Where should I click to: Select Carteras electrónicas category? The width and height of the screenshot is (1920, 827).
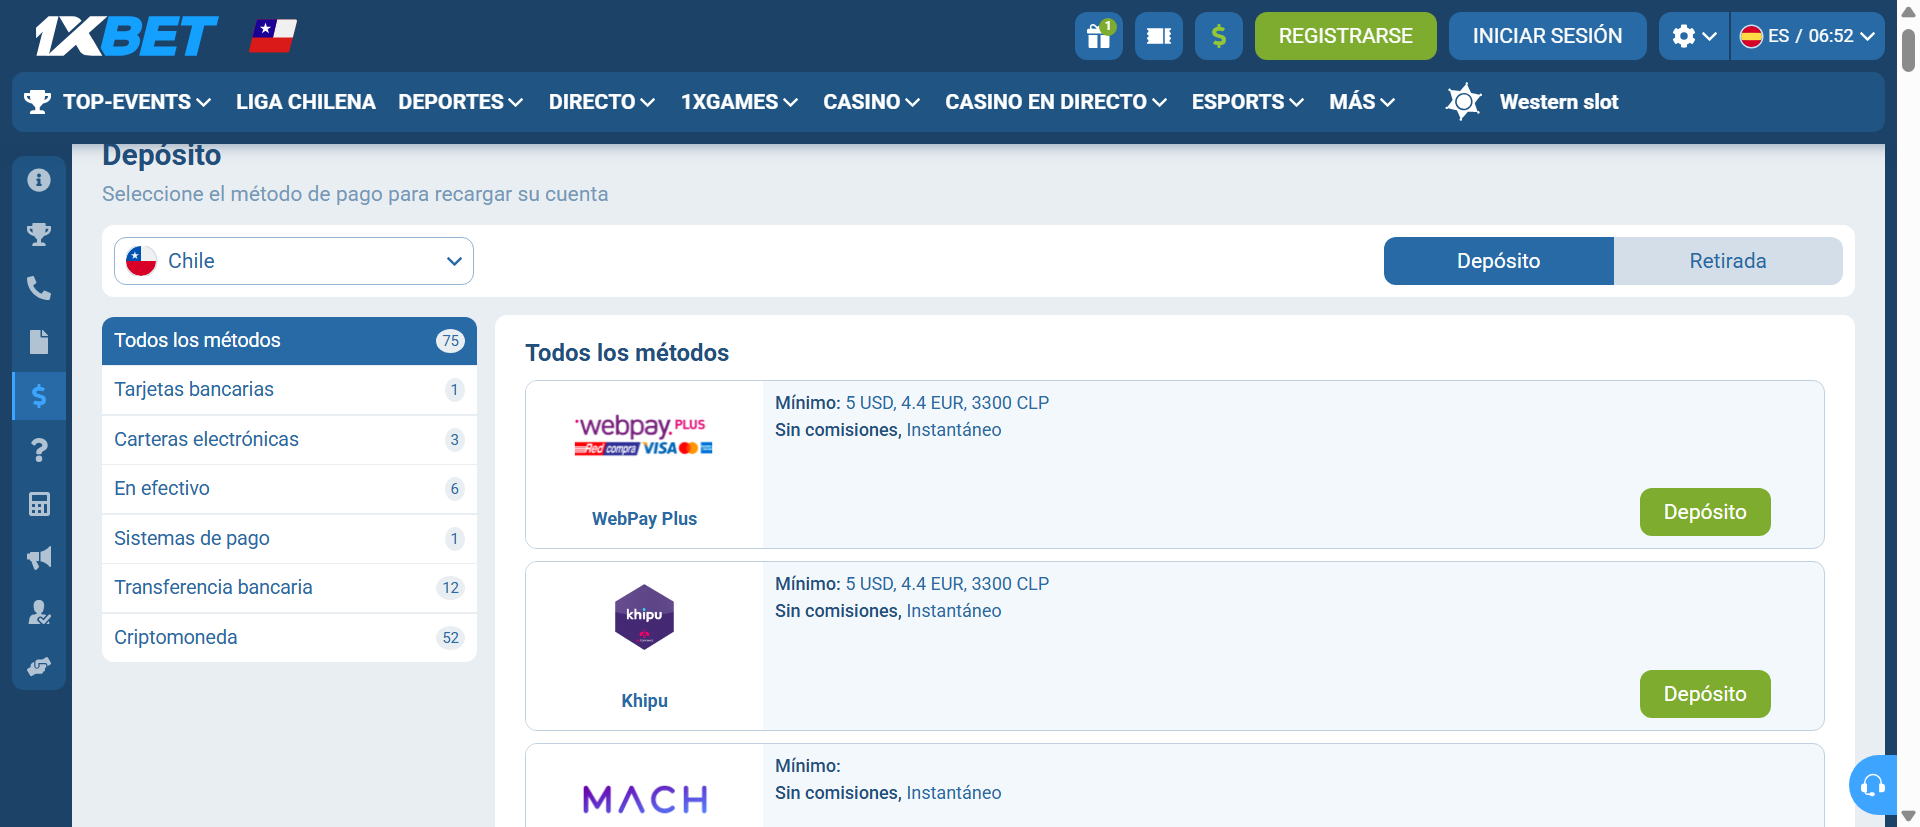(289, 439)
